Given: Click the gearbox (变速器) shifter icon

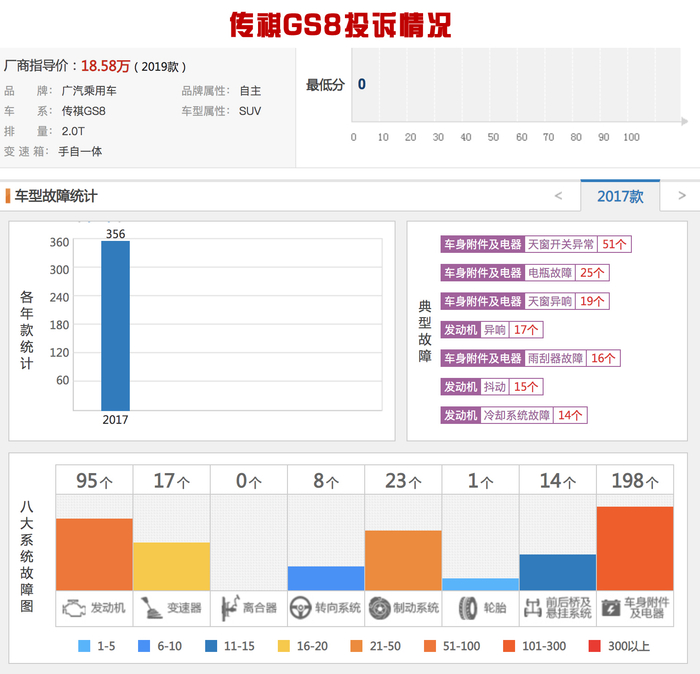Looking at the screenshot, I should coord(151,608).
